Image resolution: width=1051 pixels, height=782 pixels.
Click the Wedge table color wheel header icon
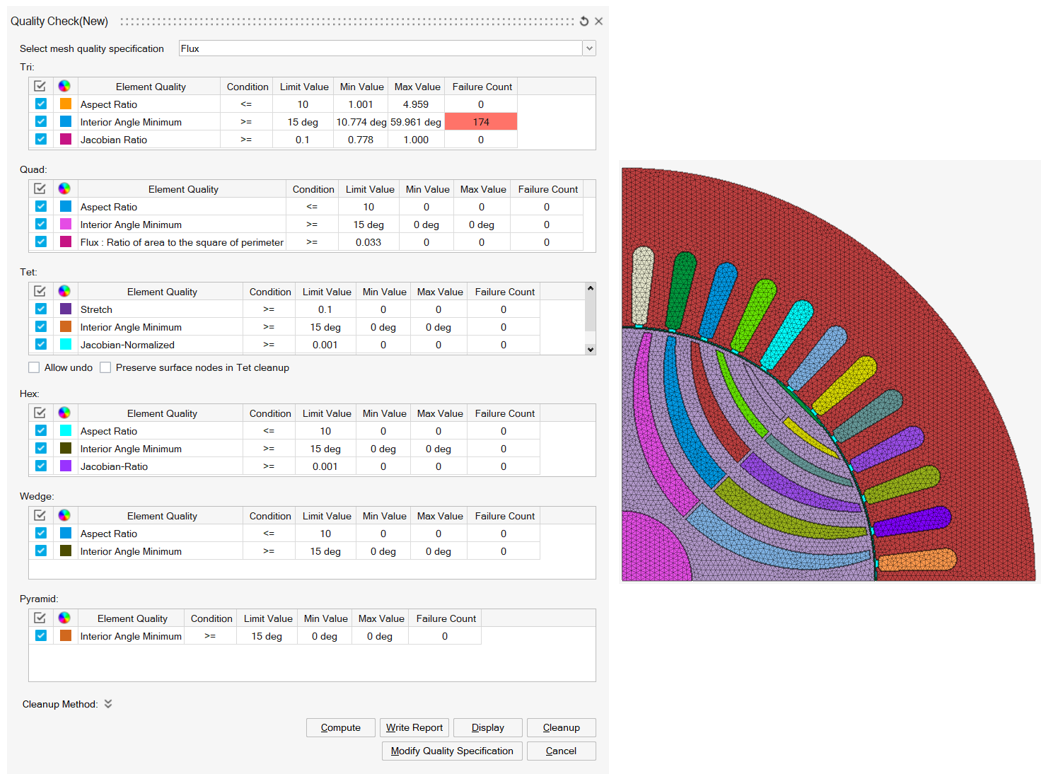click(64, 516)
